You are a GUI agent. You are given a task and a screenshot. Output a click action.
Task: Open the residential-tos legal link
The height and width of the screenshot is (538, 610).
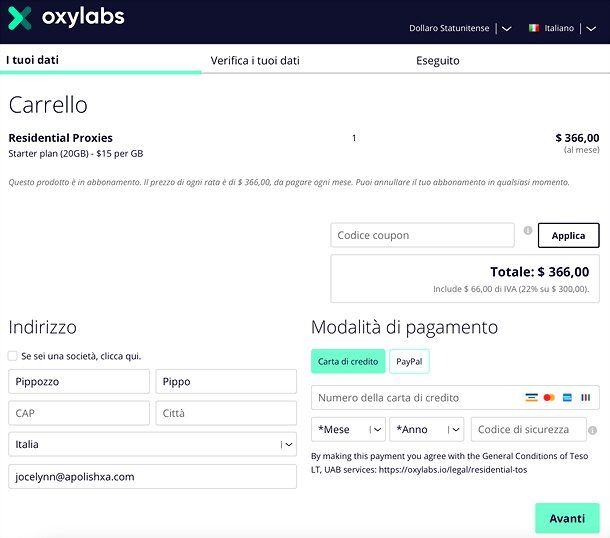pos(453,470)
